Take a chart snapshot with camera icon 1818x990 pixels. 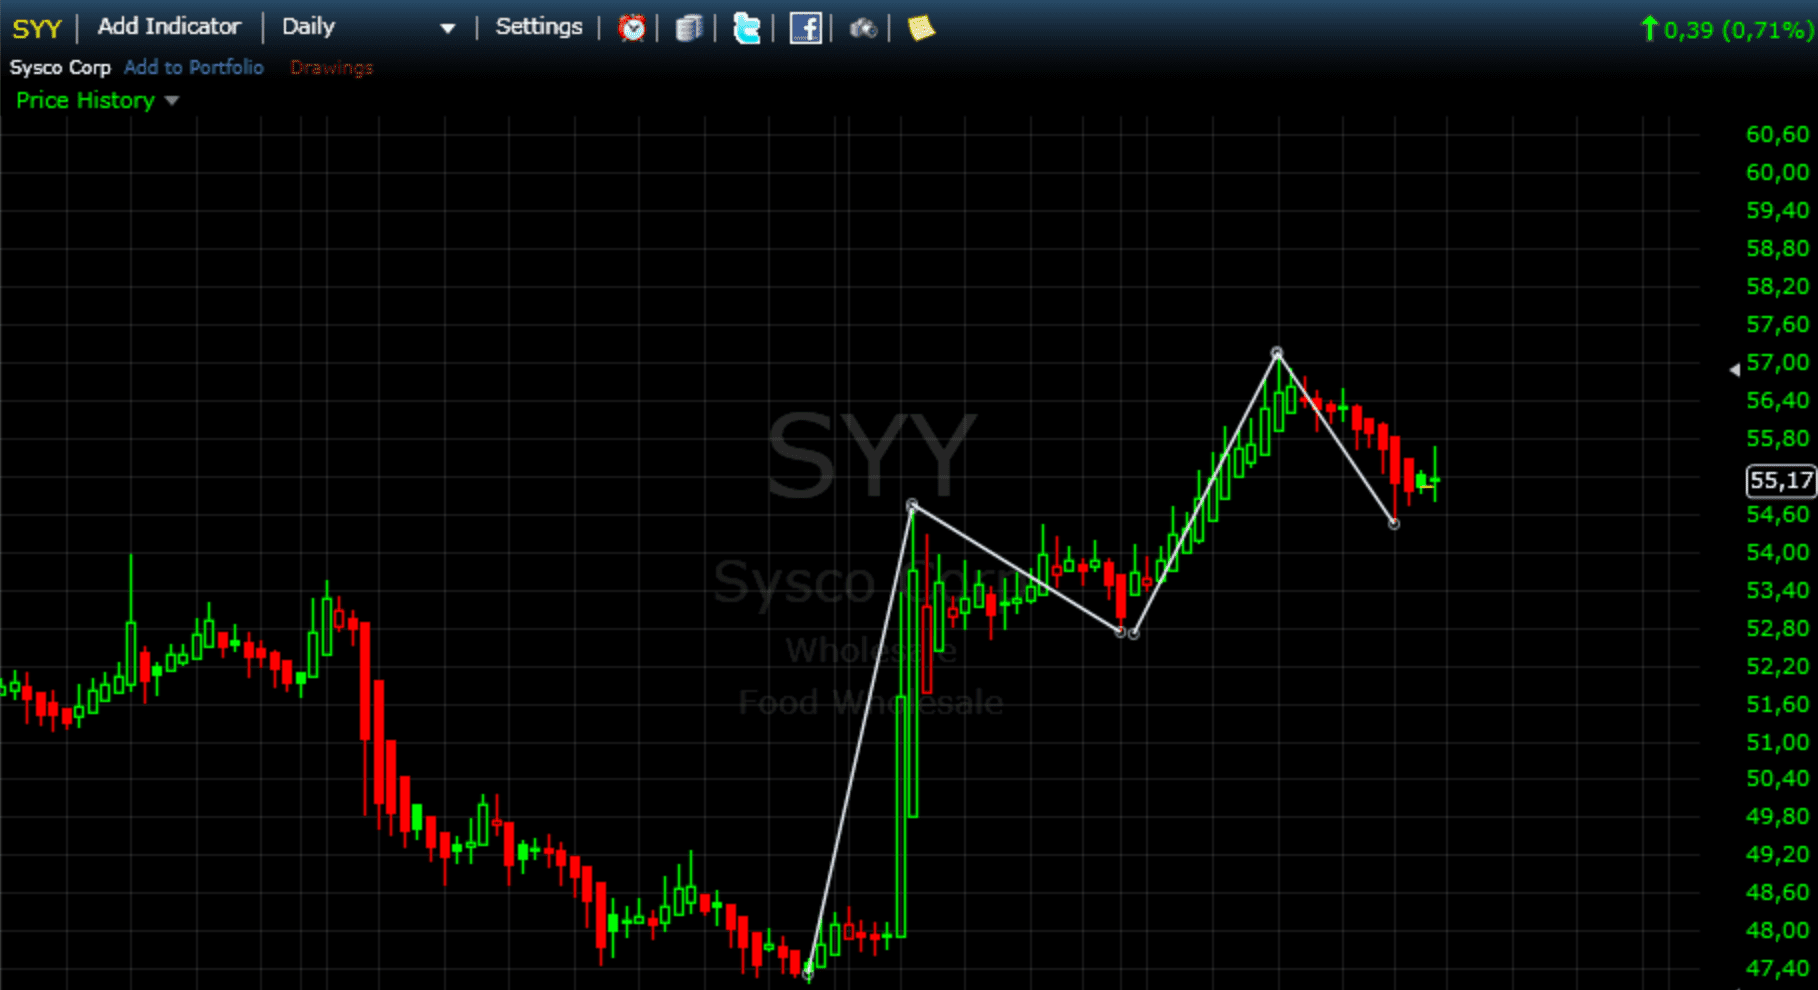click(x=863, y=28)
